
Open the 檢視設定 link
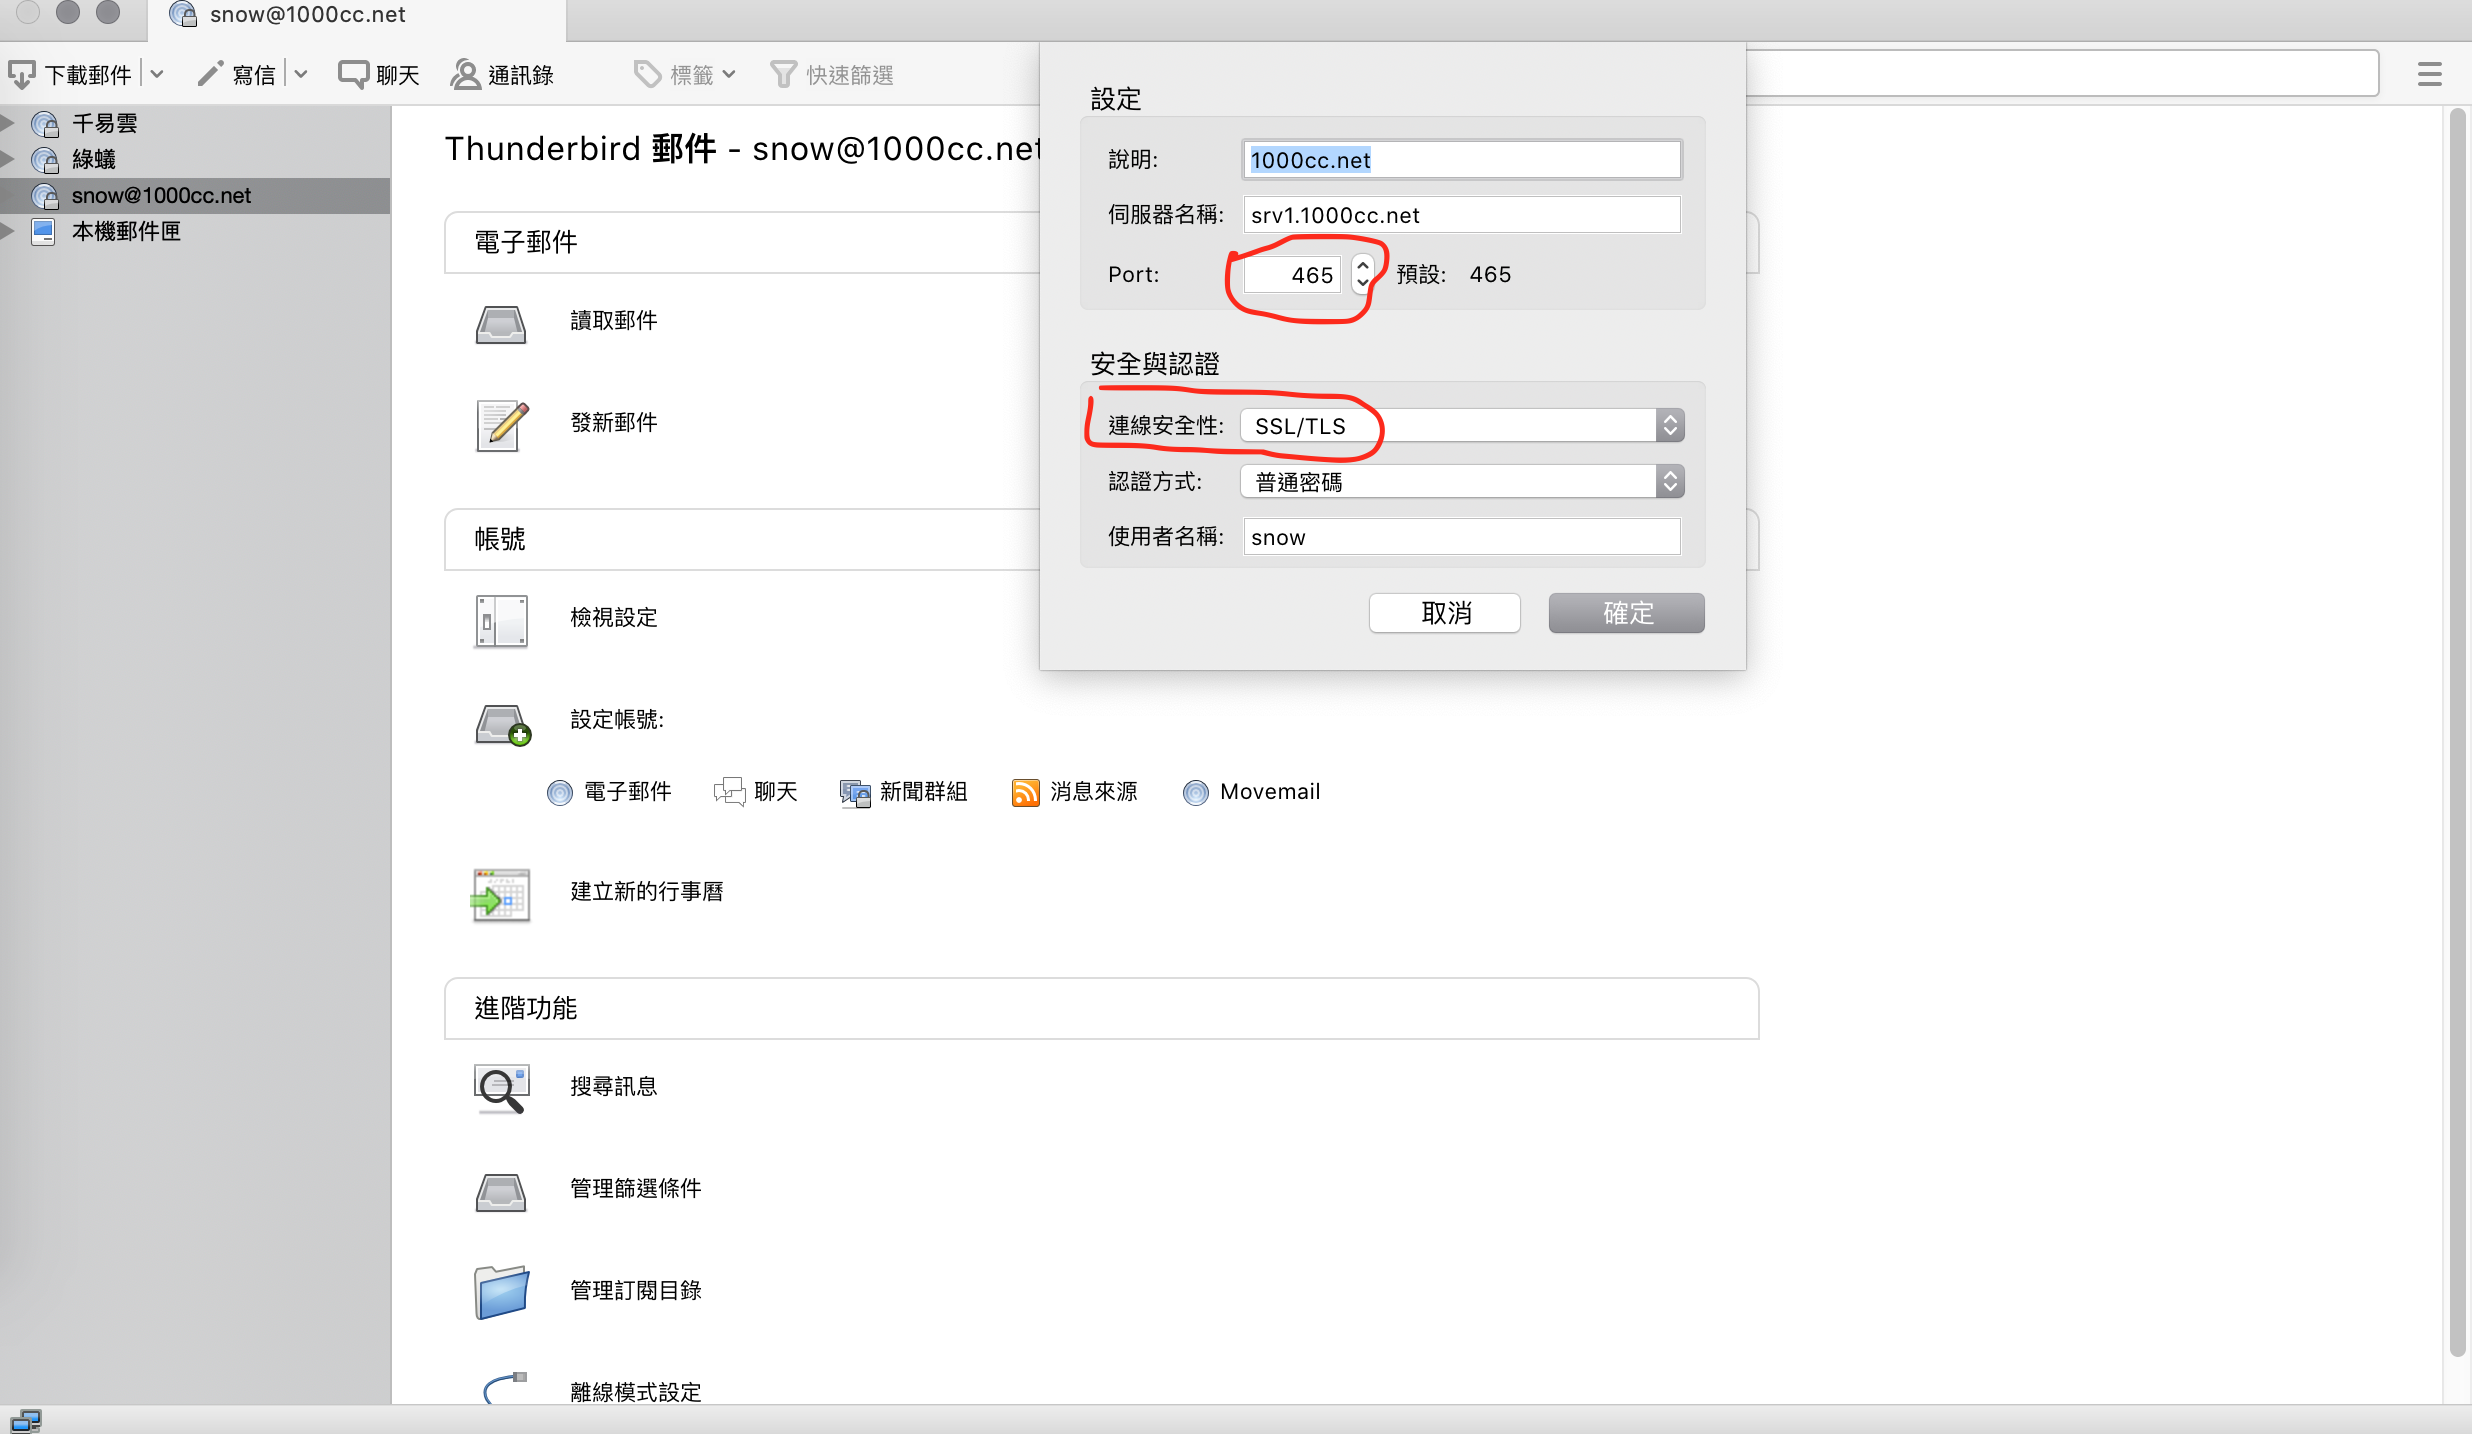614,617
